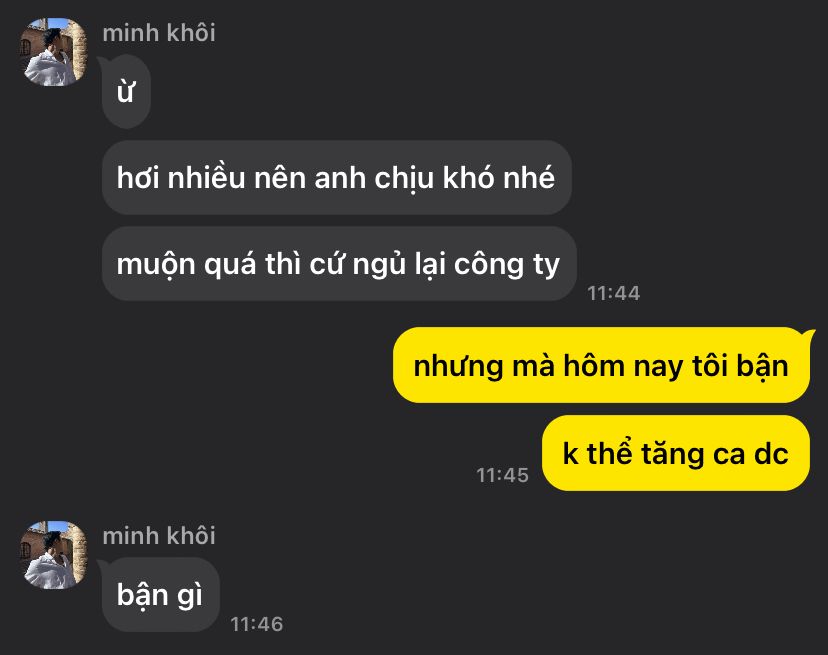Select the 'ừ' message bubble
Image resolution: width=828 pixels, height=655 pixels.
126,91
